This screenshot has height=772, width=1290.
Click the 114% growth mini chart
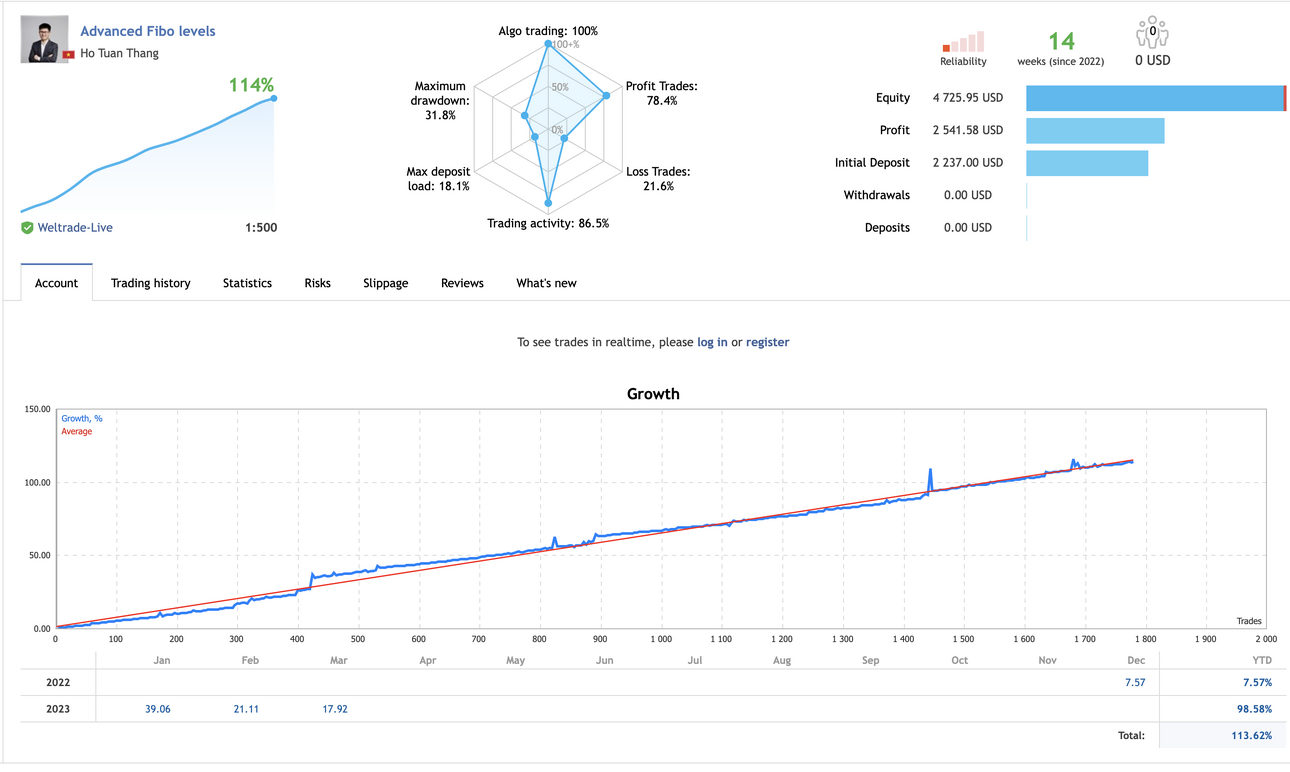click(148, 154)
